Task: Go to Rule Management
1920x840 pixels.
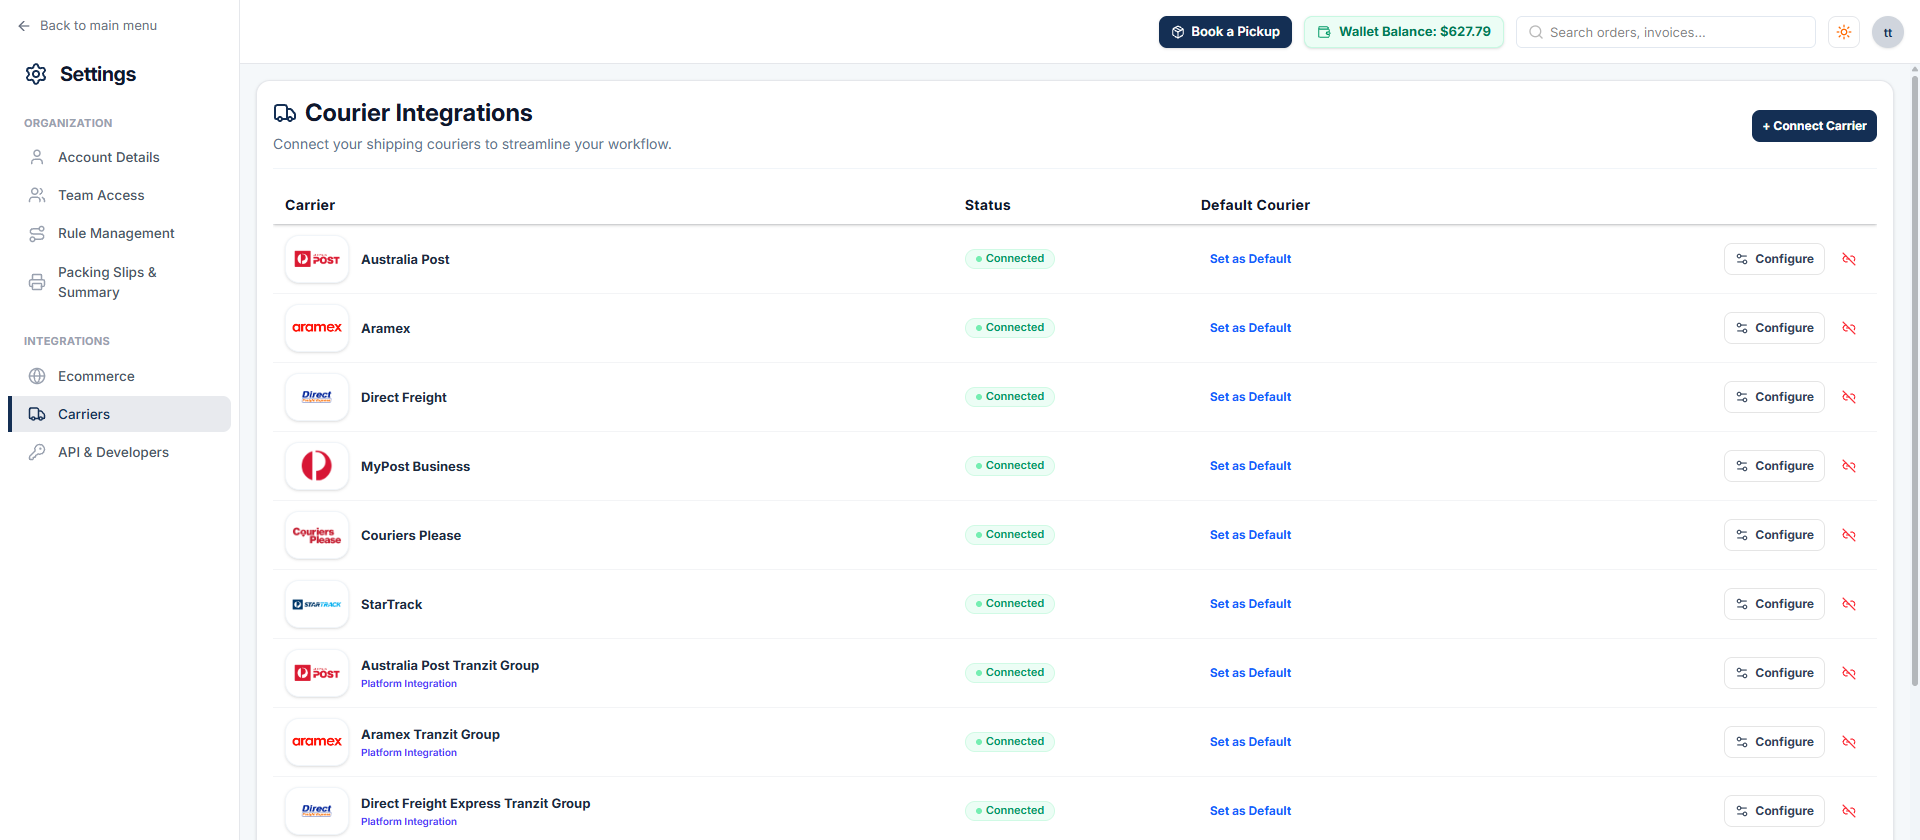Action: tap(120, 233)
